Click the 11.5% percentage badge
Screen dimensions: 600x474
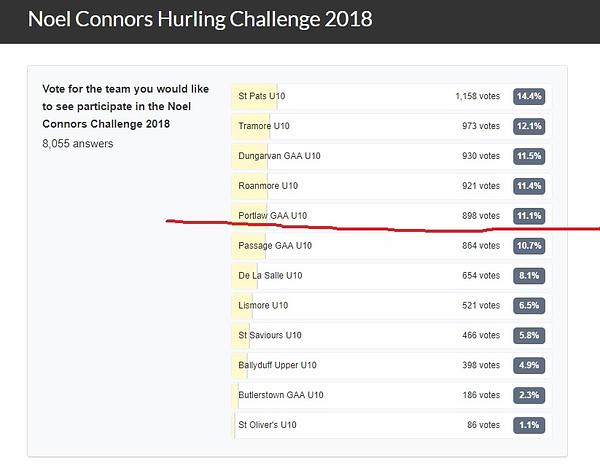point(529,156)
